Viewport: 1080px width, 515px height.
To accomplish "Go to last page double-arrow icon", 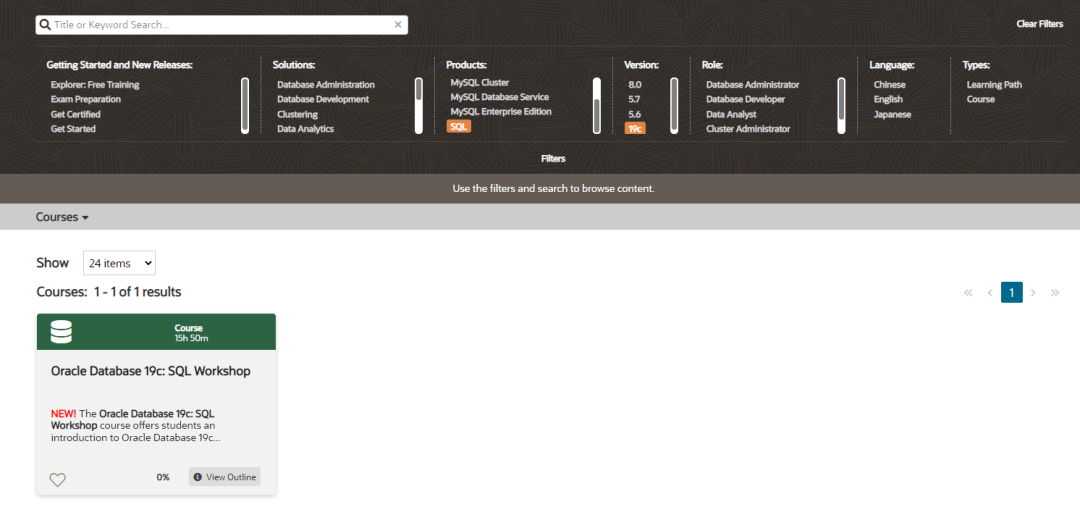I will tap(1055, 293).
